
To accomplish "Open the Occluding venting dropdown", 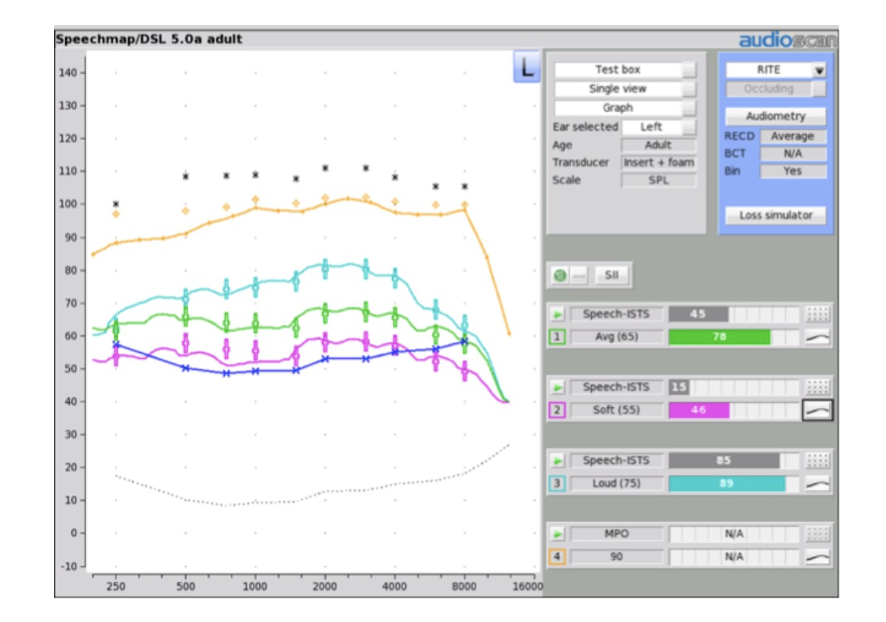I will click(x=775, y=89).
